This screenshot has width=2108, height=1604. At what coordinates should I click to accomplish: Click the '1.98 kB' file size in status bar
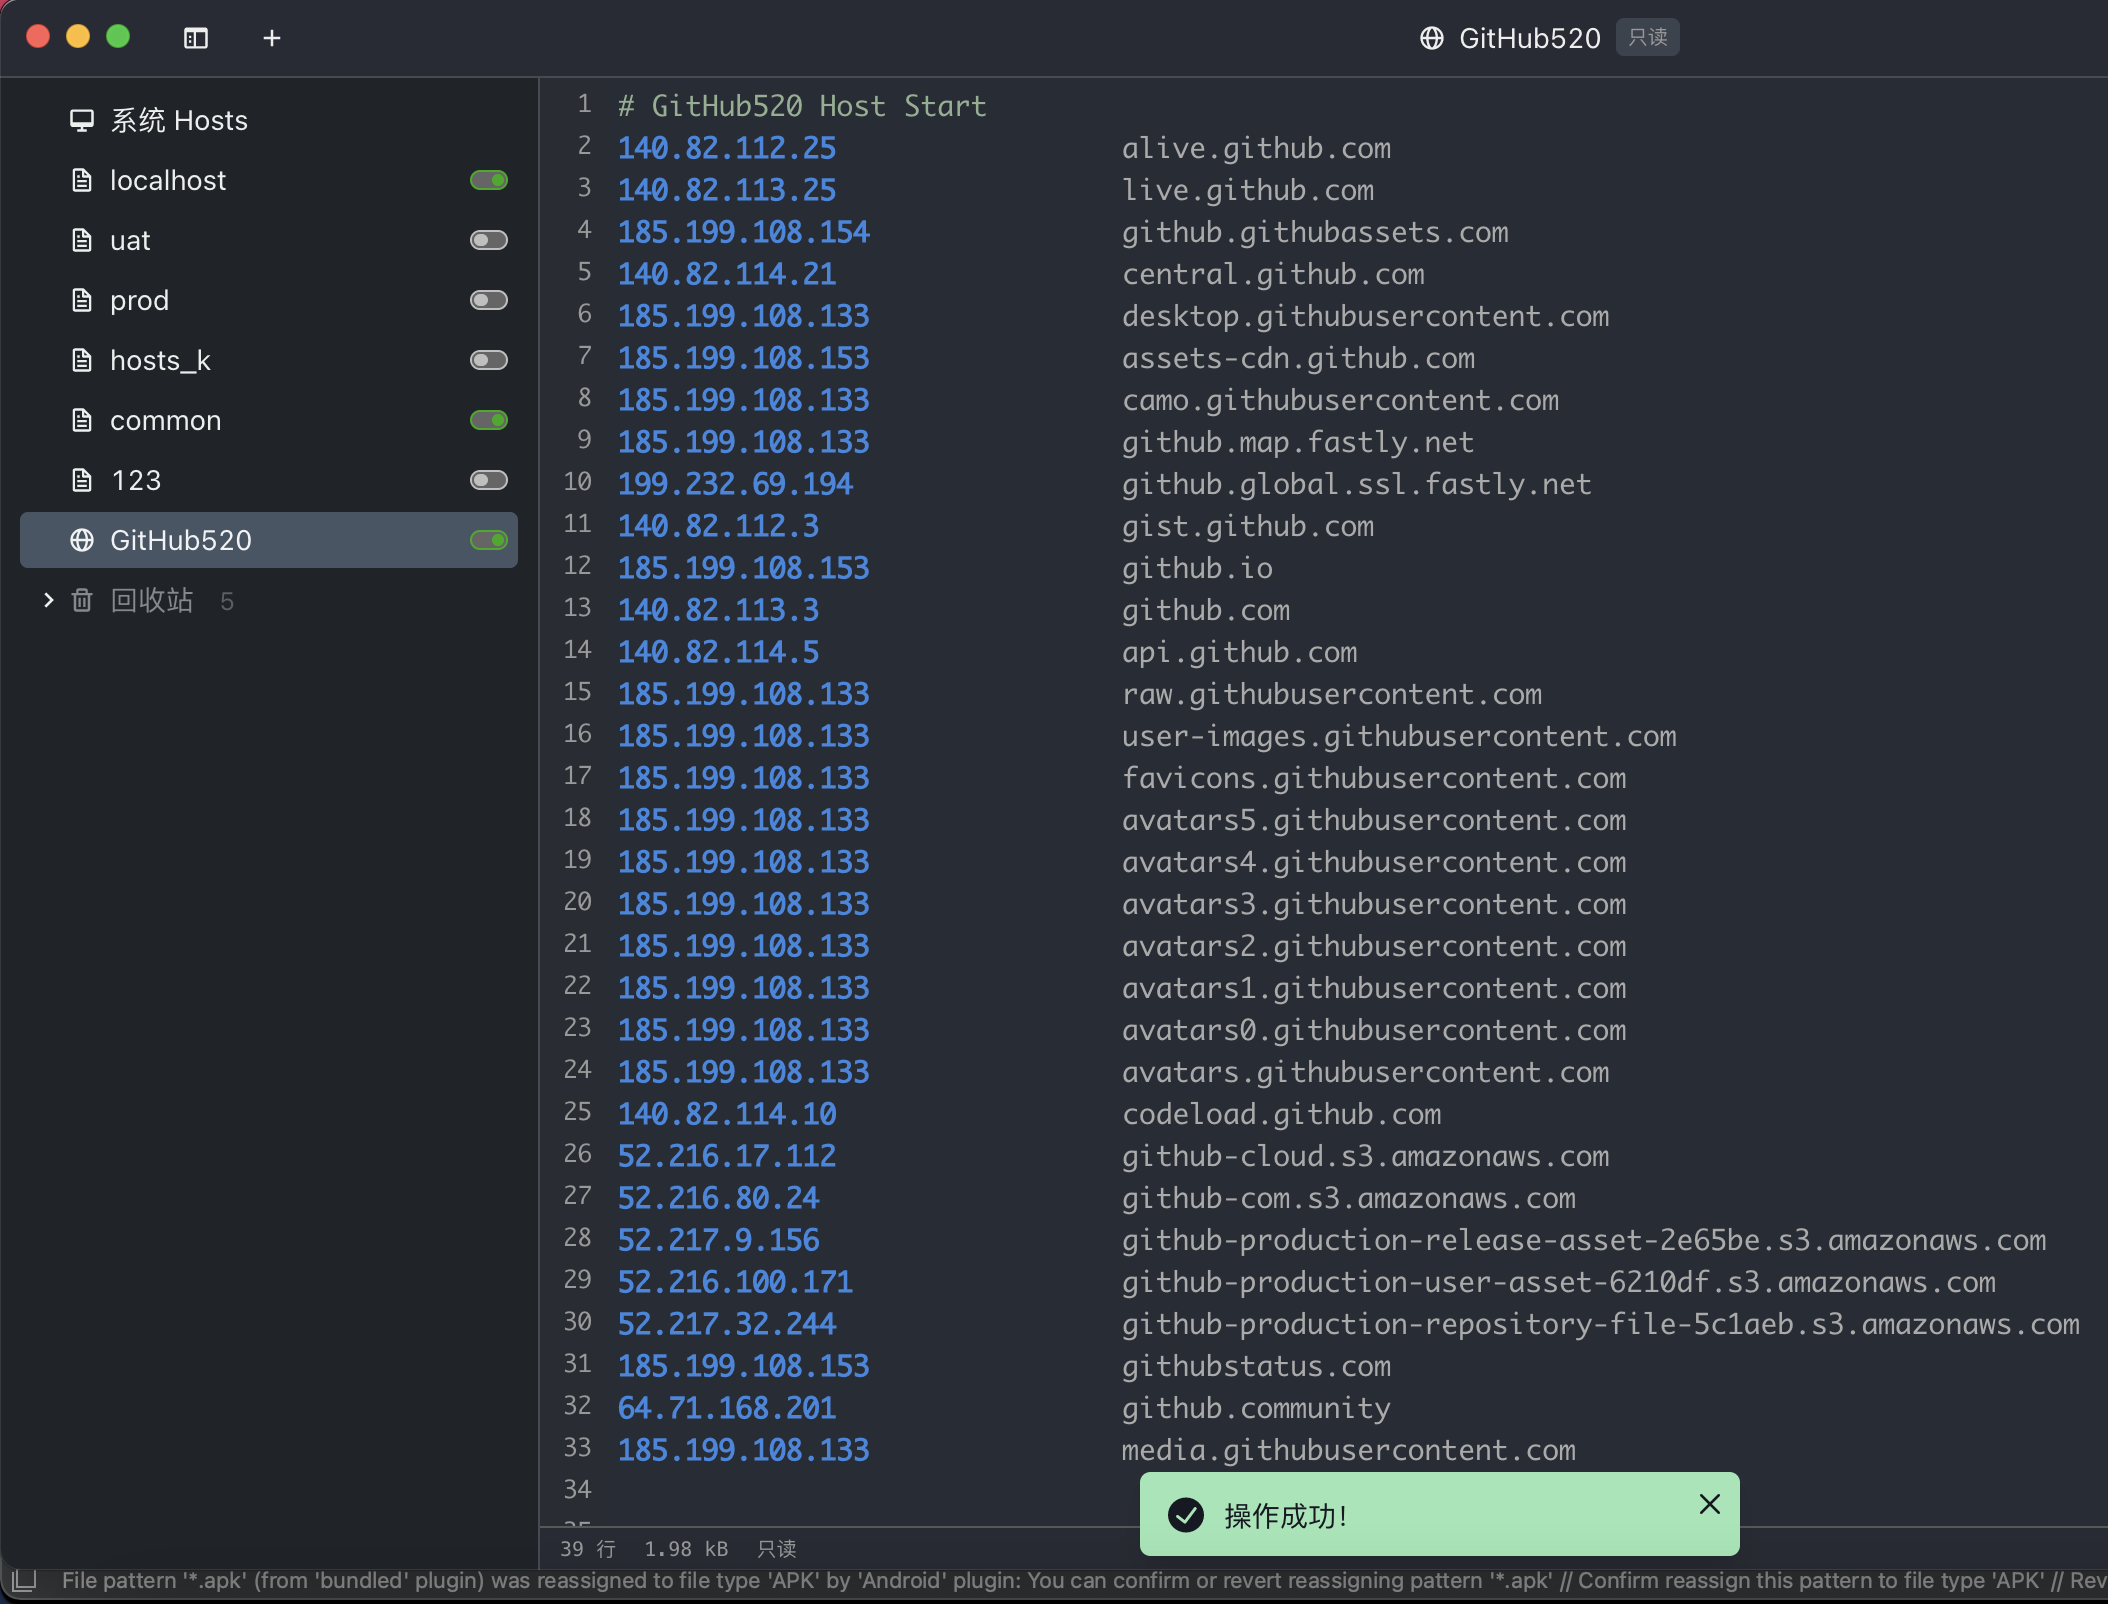click(x=686, y=1549)
